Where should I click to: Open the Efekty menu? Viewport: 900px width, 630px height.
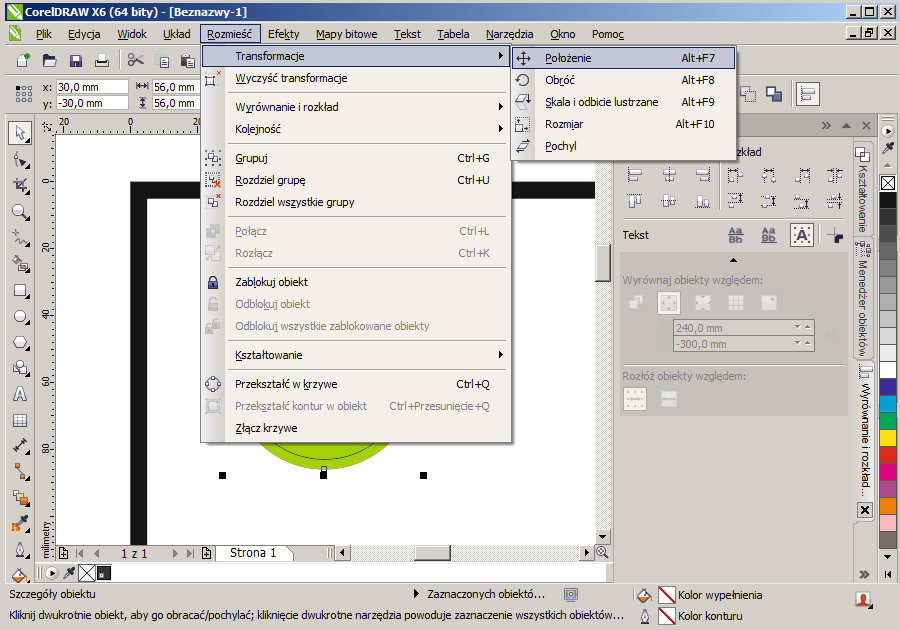(284, 34)
